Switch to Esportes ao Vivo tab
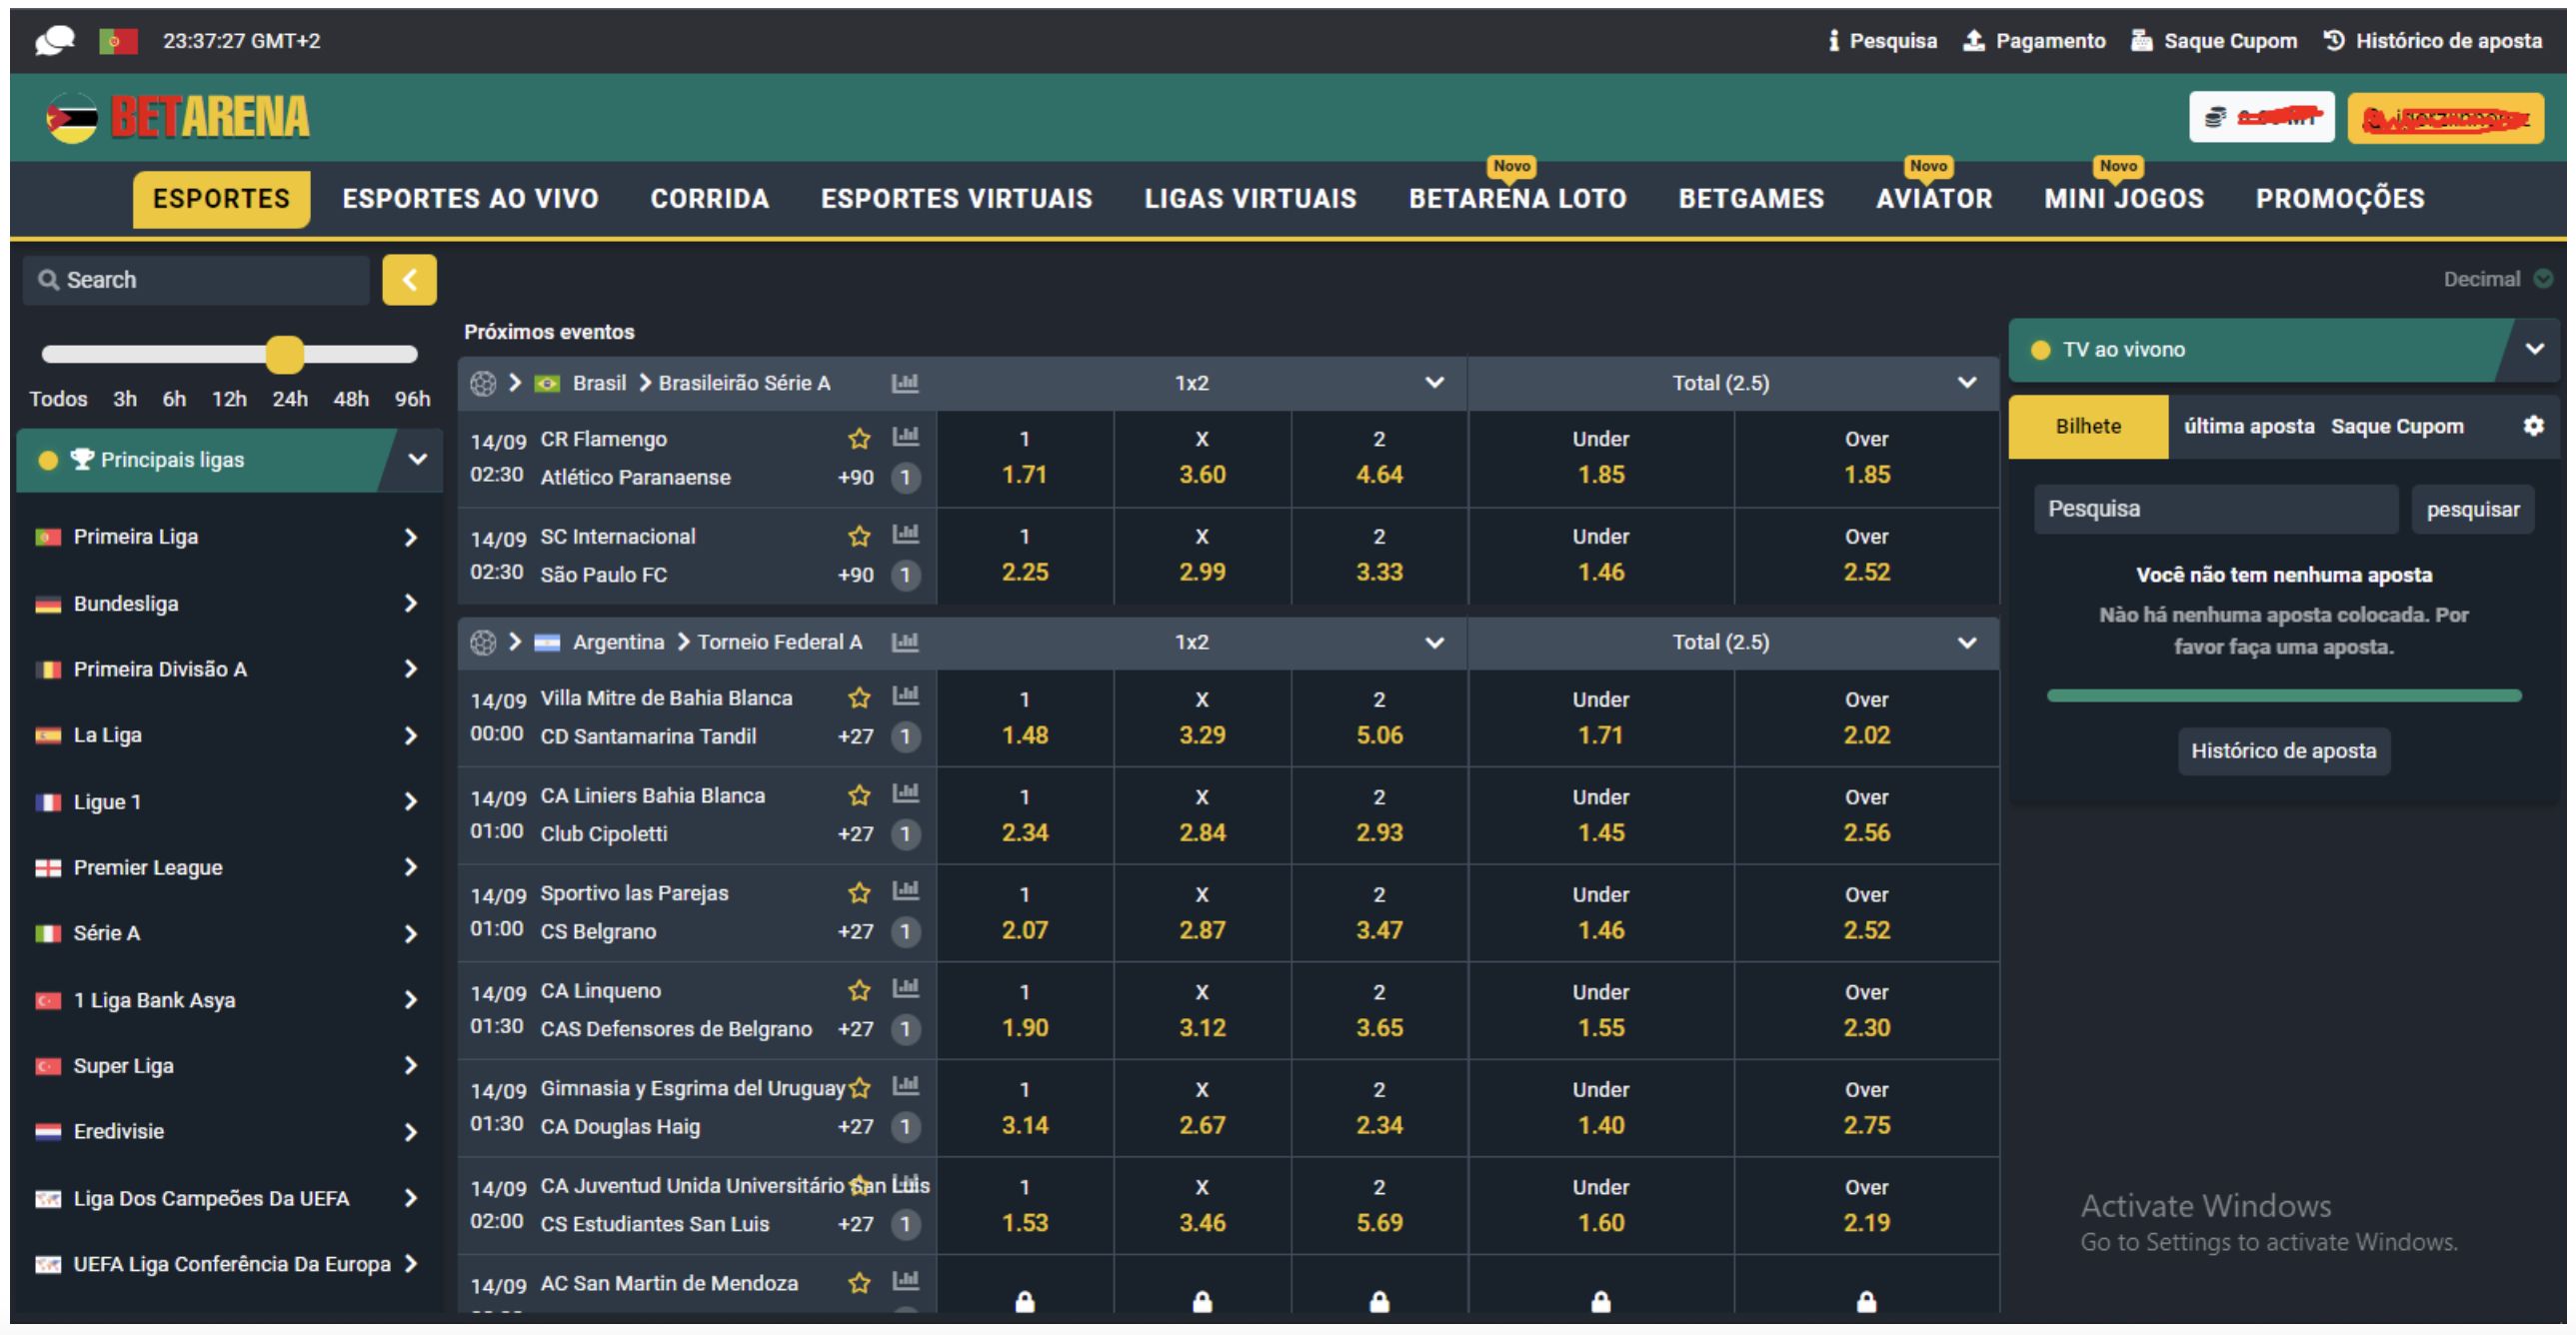 click(470, 199)
